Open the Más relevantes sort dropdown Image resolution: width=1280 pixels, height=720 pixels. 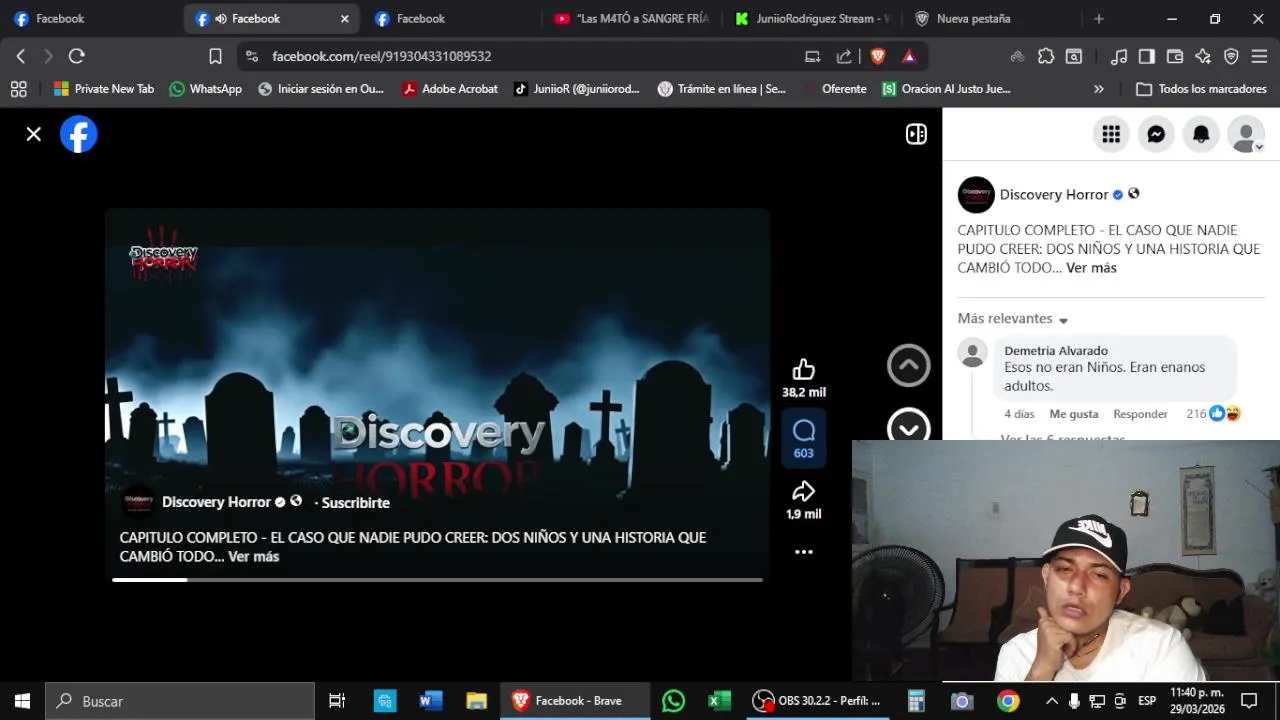(x=1013, y=319)
